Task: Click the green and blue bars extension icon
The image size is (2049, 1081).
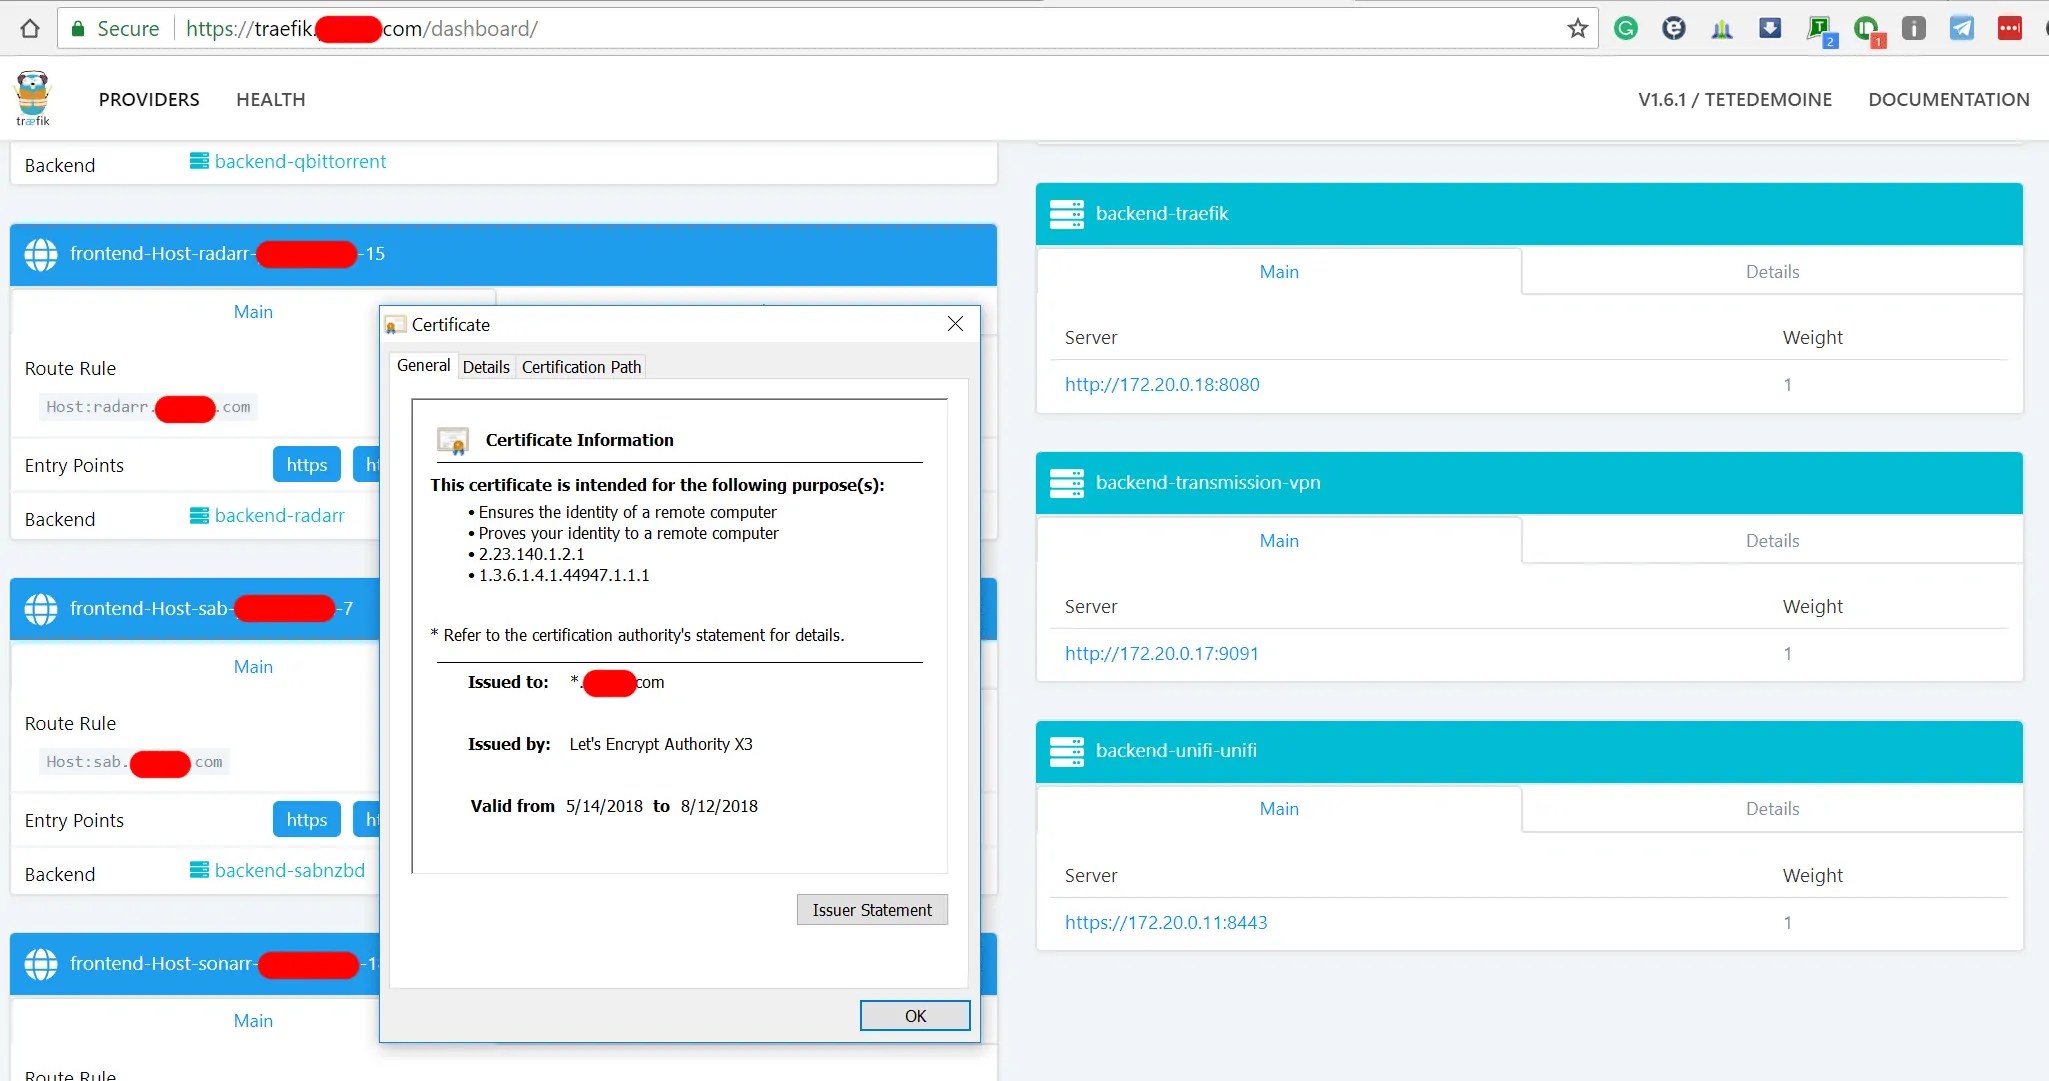Action: [x=1722, y=29]
